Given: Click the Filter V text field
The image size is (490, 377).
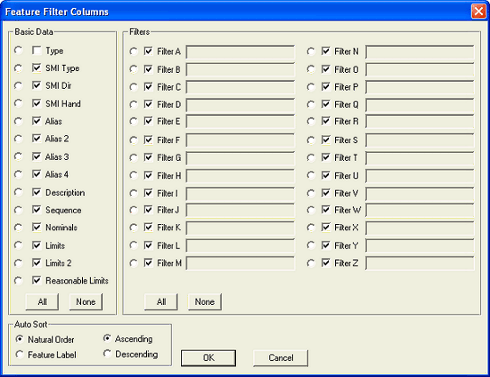Looking at the screenshot, I should tap(420, 194).
